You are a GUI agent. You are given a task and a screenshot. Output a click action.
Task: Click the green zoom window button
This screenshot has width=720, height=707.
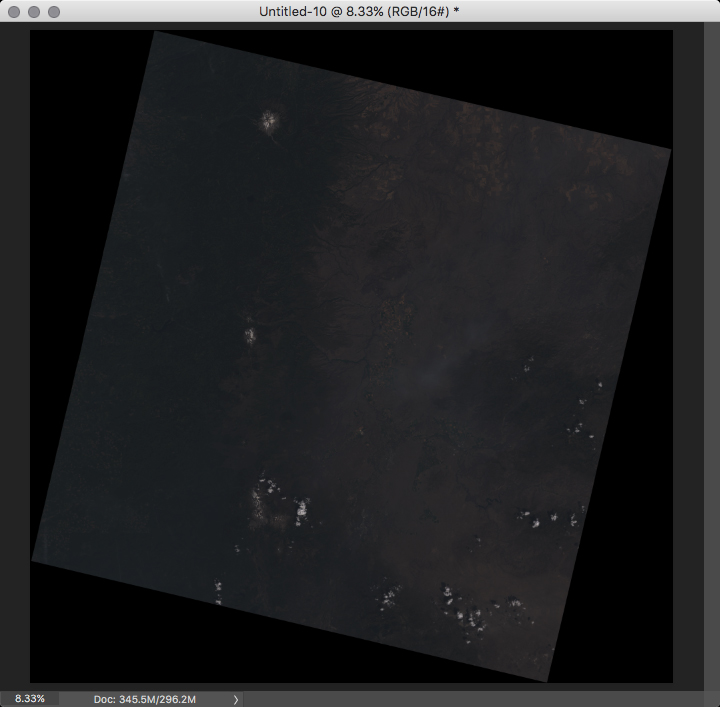54,12
